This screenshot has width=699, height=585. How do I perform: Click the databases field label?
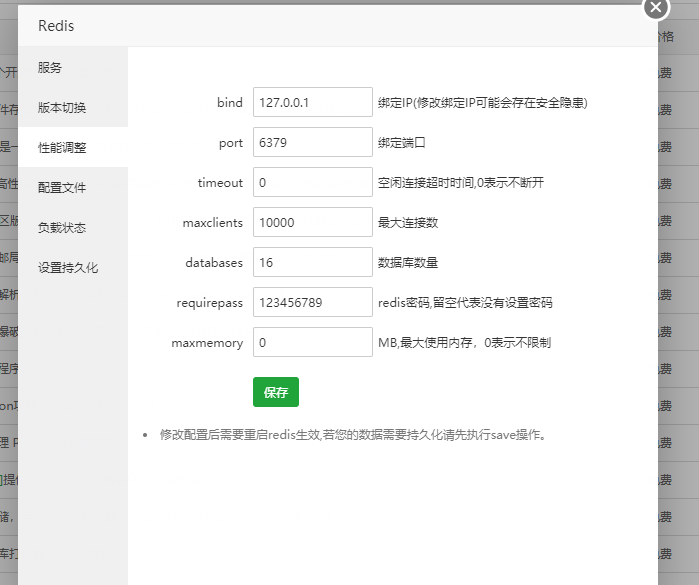(214, 263)
